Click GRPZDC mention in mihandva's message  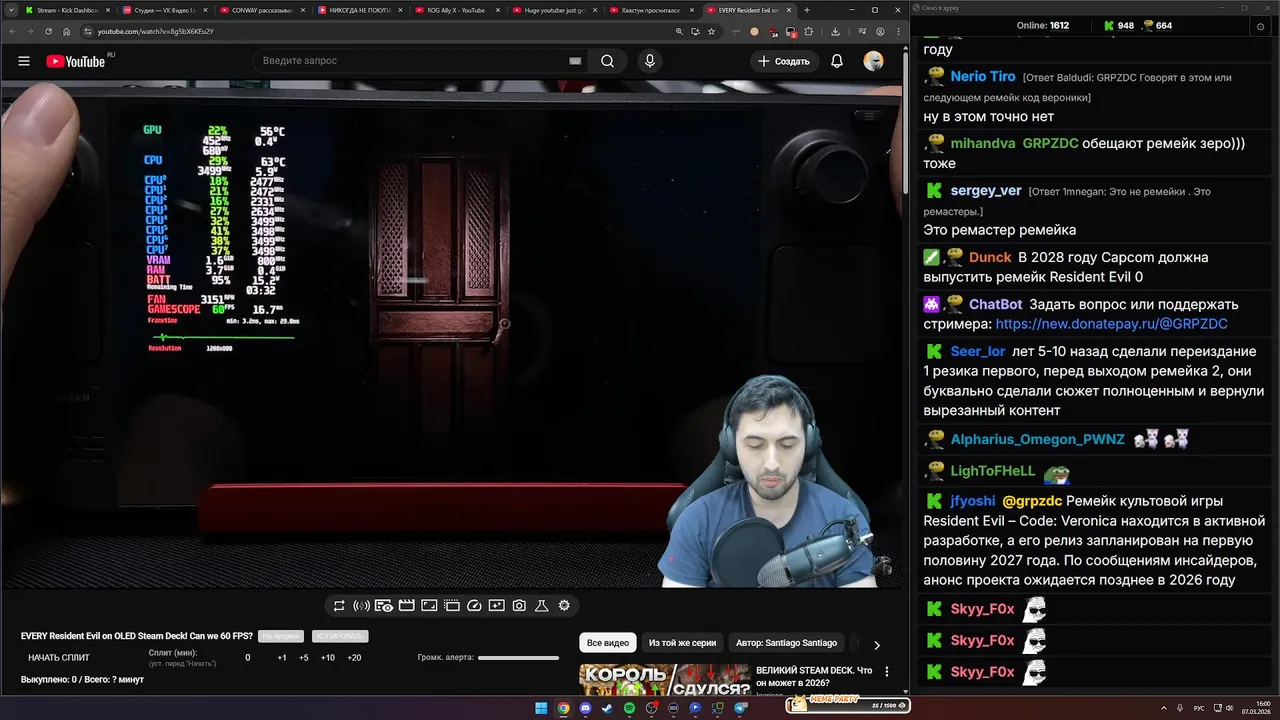[x=1050, y=143]
